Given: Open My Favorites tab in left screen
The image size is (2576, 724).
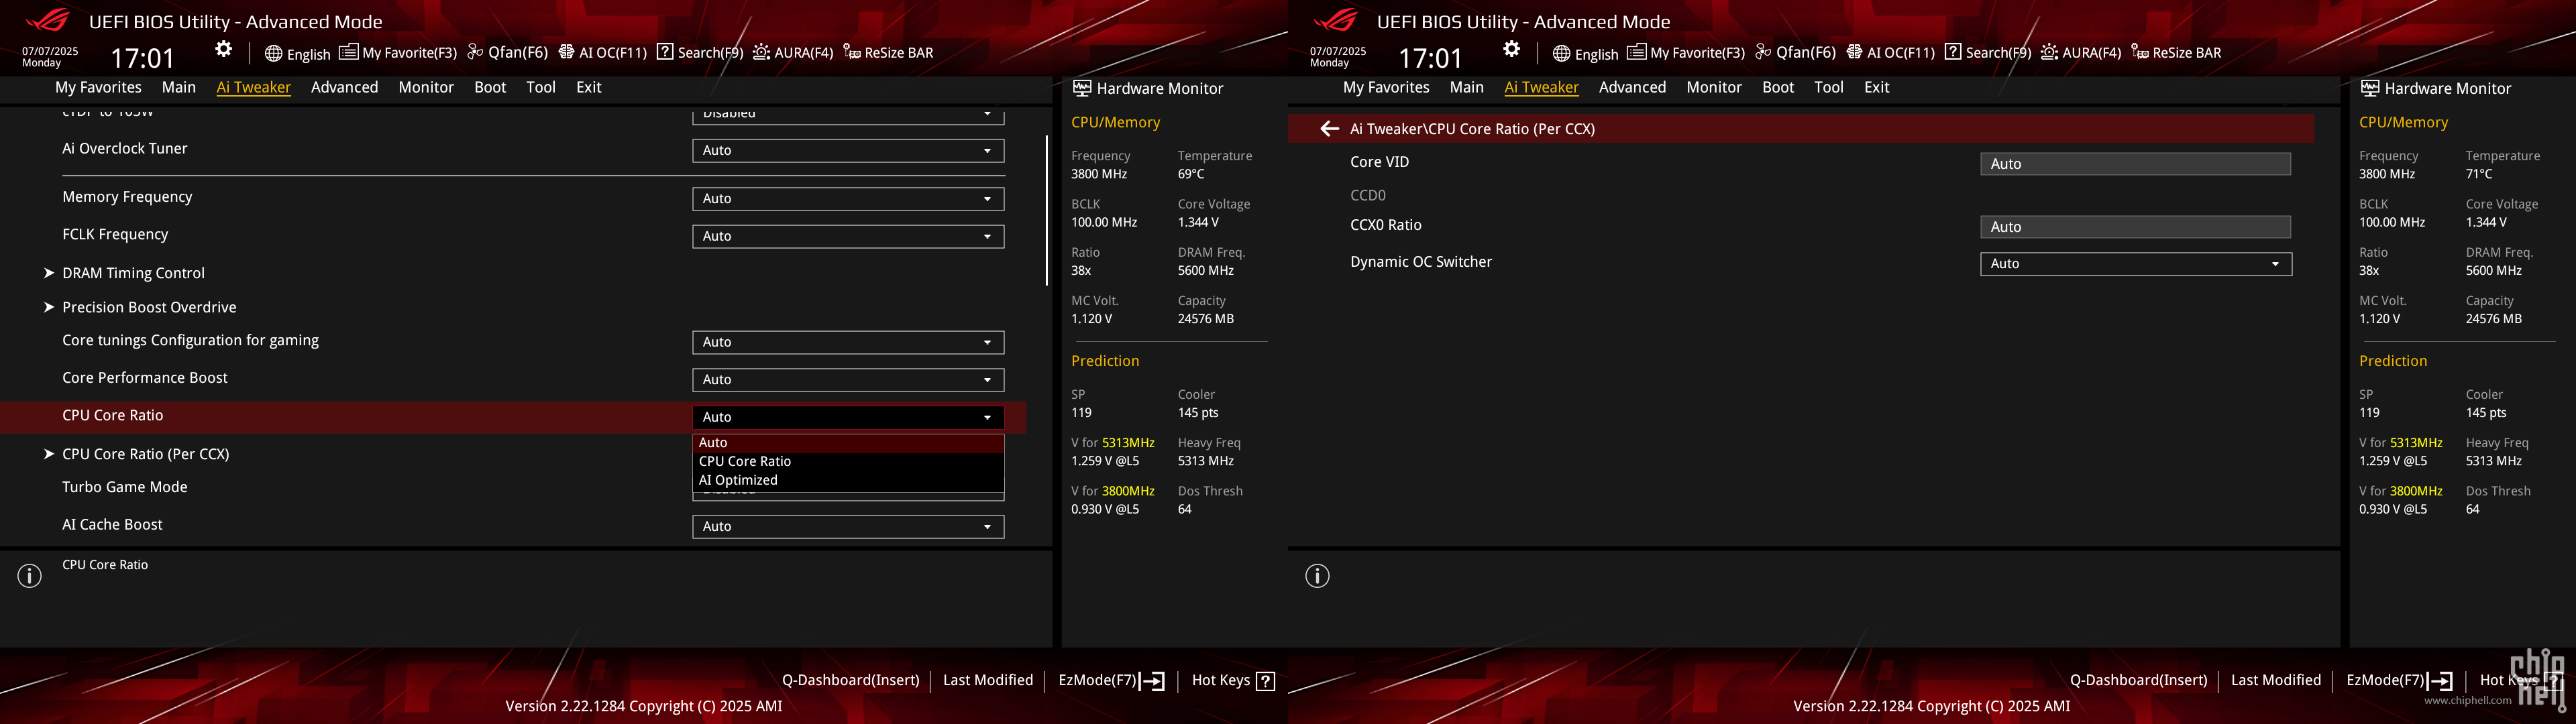Looking at the screenshot, I should click(x=98, y=88).
